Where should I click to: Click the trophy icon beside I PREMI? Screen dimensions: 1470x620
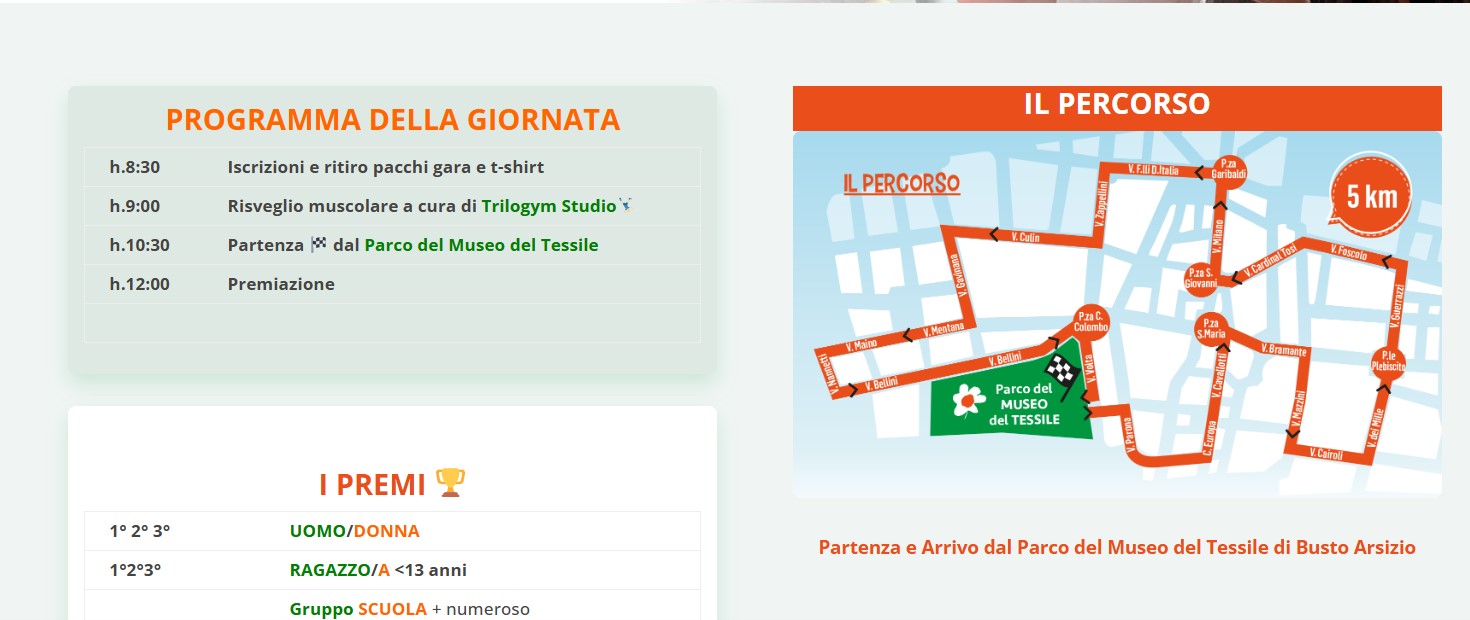(x=451, y=484)
